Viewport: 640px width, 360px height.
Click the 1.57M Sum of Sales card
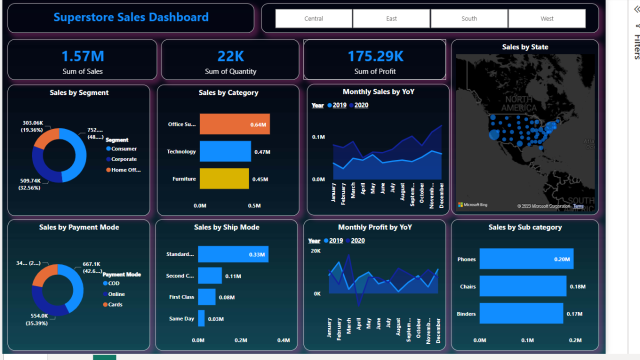(x=82, y=60)
